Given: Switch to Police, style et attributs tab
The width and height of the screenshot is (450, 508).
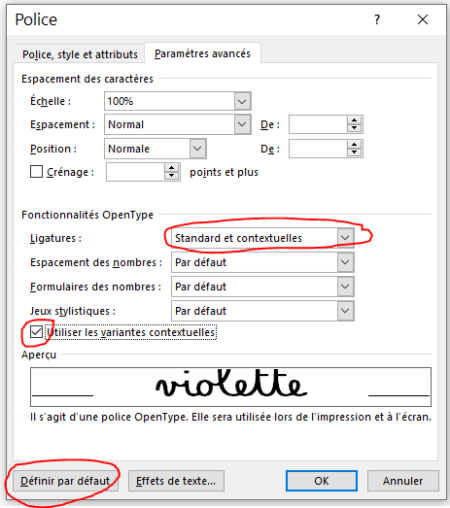Looking at the screenshot, I should click(x=80, y=54).
